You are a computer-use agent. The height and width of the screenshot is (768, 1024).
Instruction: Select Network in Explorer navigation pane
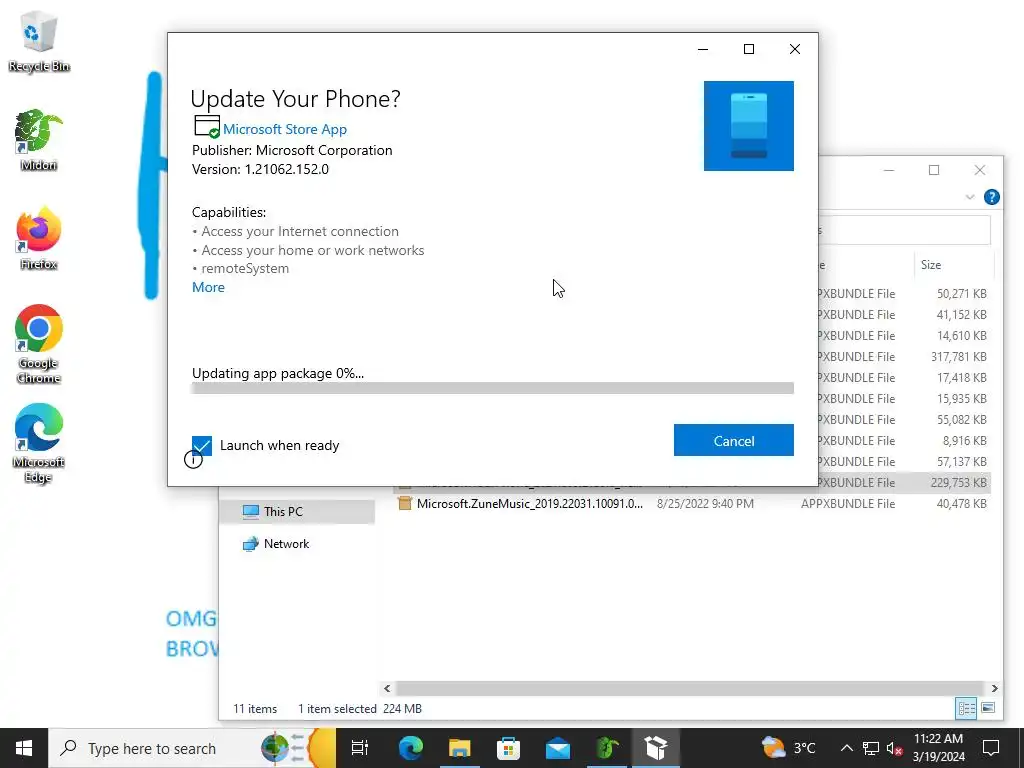tap(286, 543)
